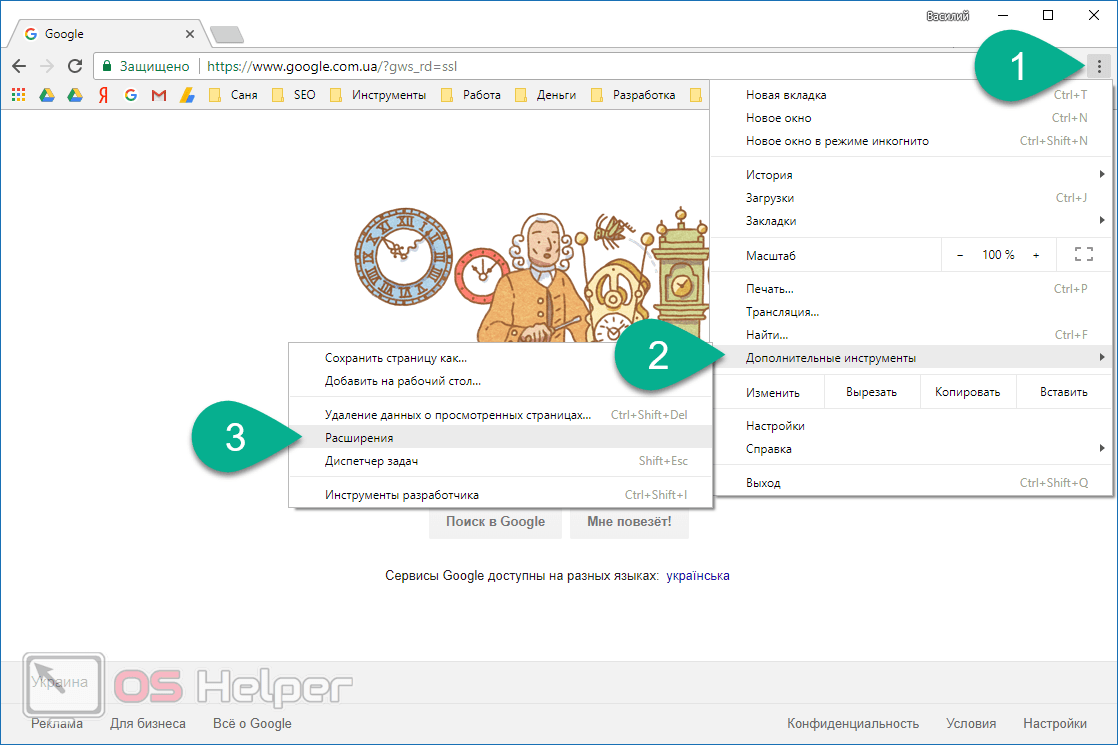The height and width of the screenshot is (745, 1118).
Task: Open the apps grid shortcut in bookmarks bar
Action: (19, 95)
